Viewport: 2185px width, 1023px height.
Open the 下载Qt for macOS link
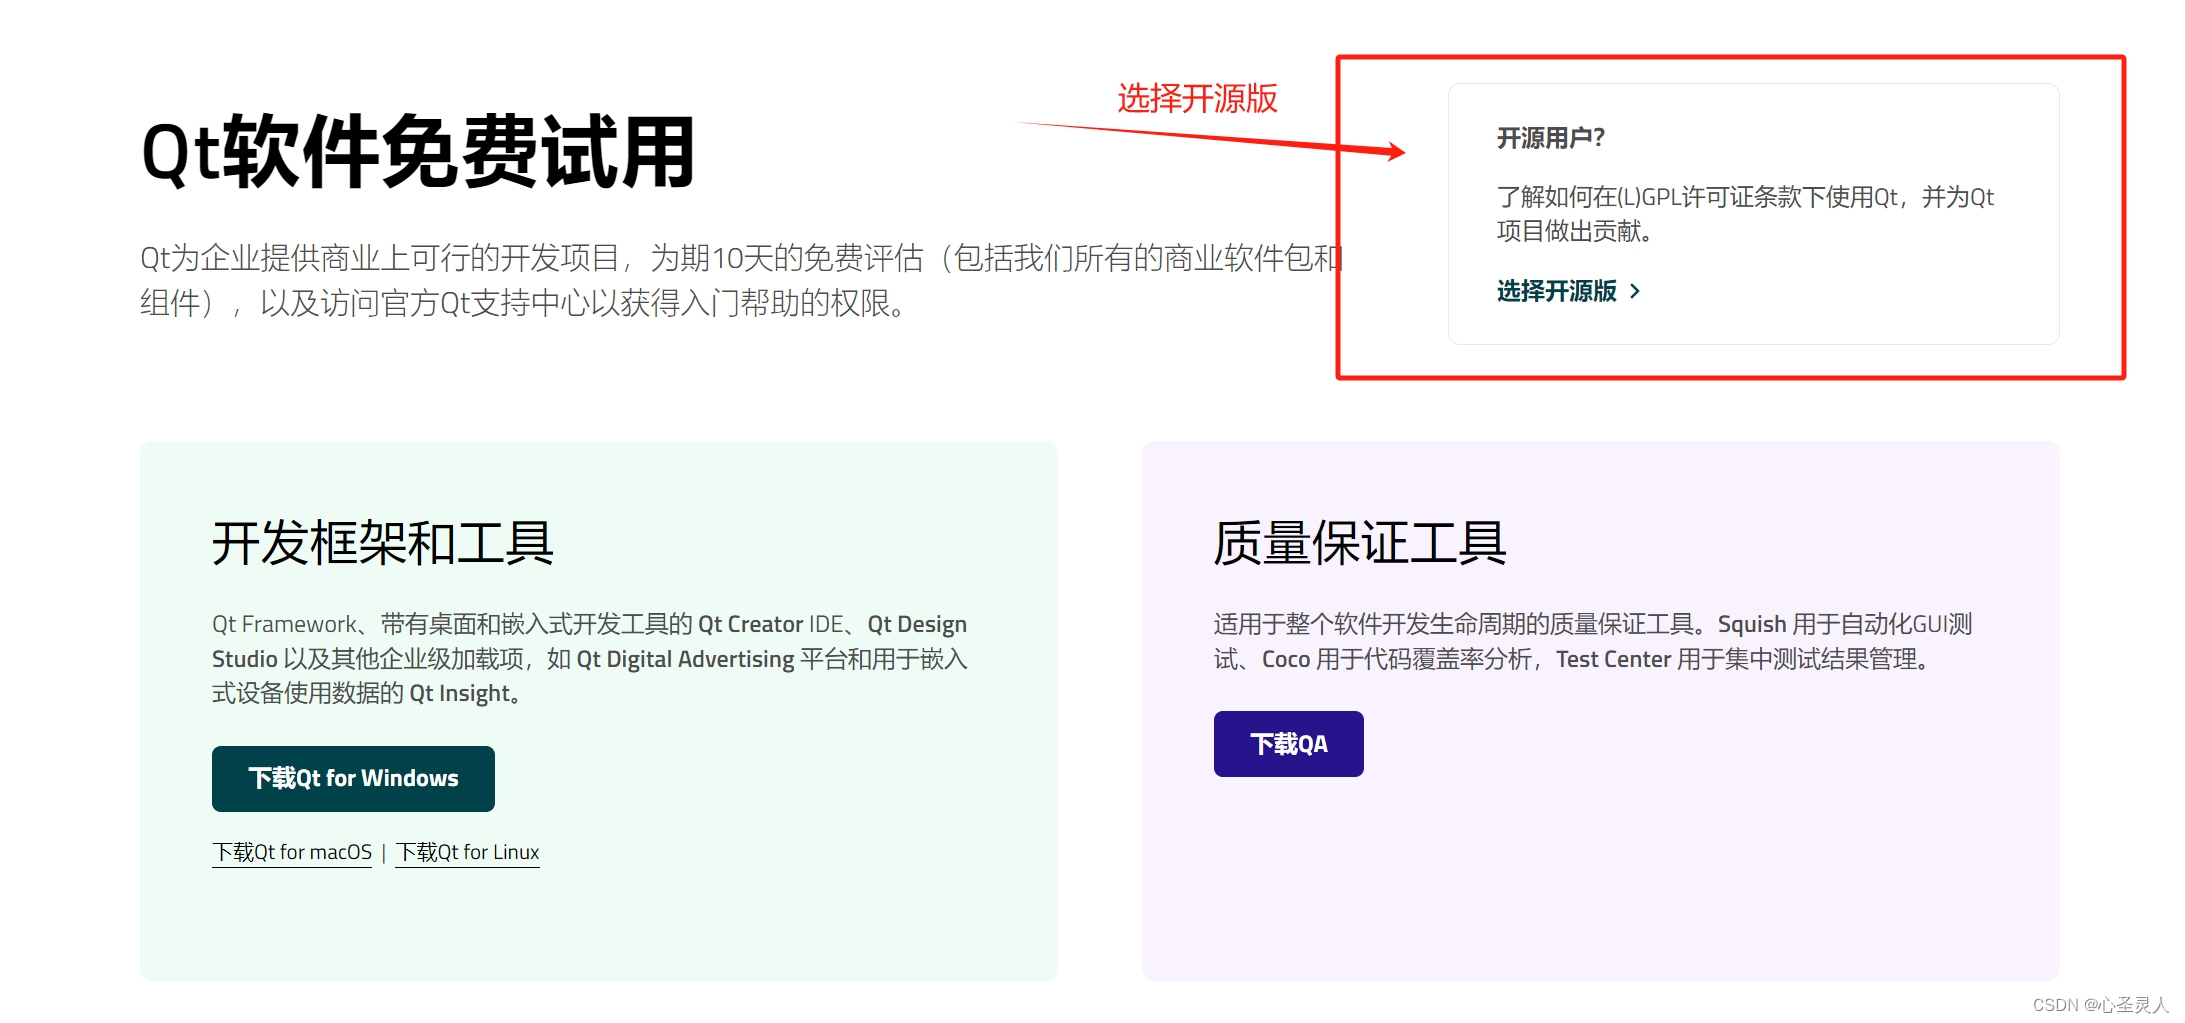pos(291,852)
